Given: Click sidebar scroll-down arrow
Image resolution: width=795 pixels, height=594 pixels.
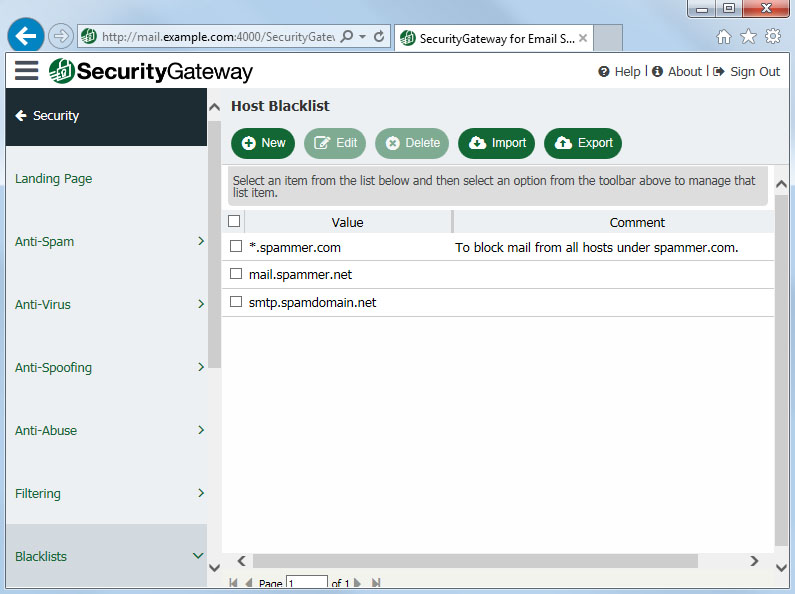Looking at the screenshot, I should click(214, 567).
